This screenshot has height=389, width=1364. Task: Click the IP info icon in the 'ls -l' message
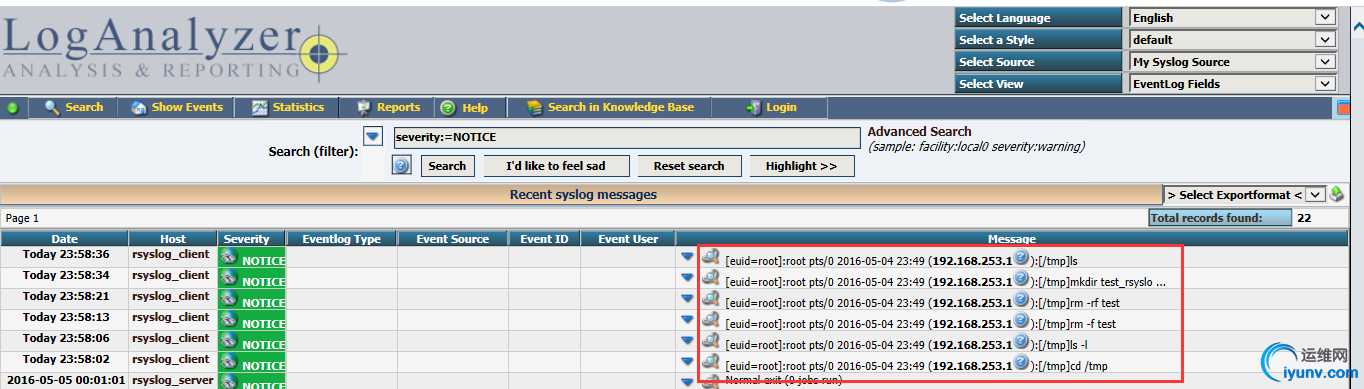point(1021,341)
